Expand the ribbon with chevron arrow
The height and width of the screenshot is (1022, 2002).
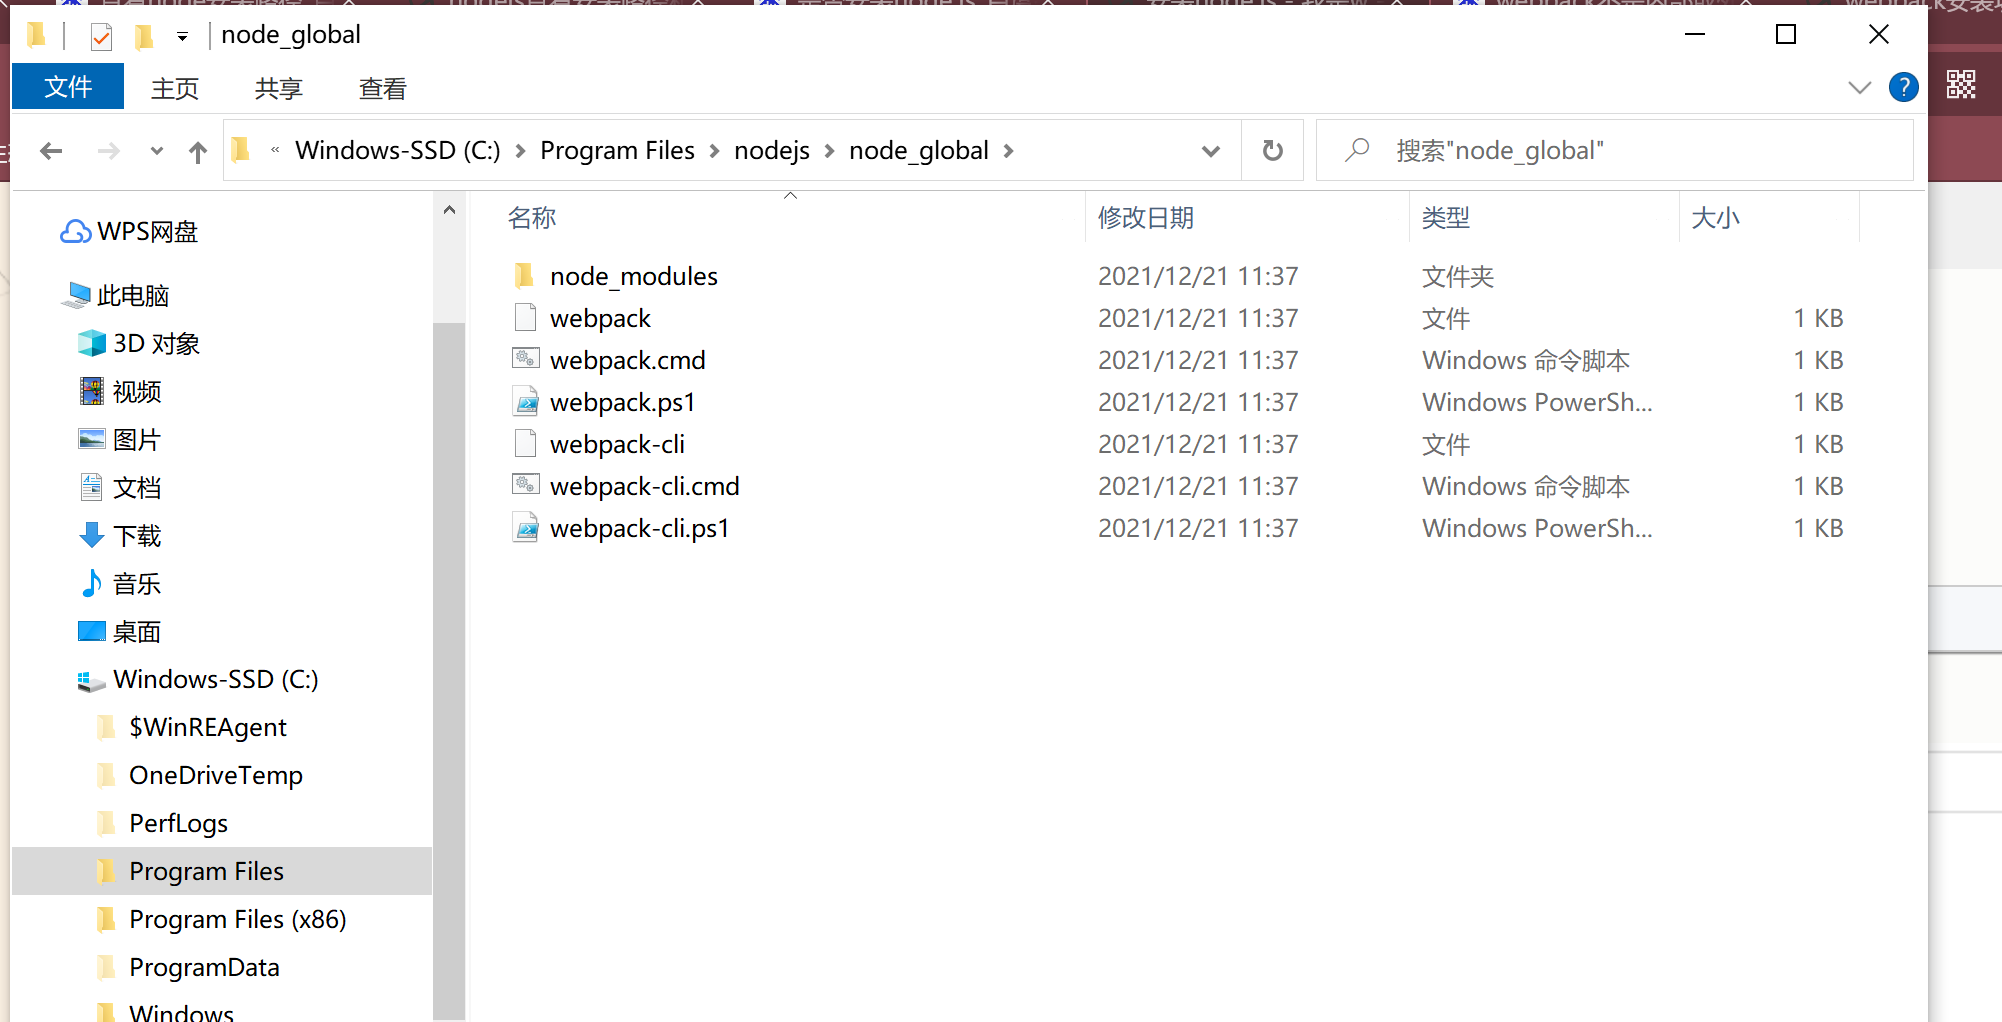1859,87
